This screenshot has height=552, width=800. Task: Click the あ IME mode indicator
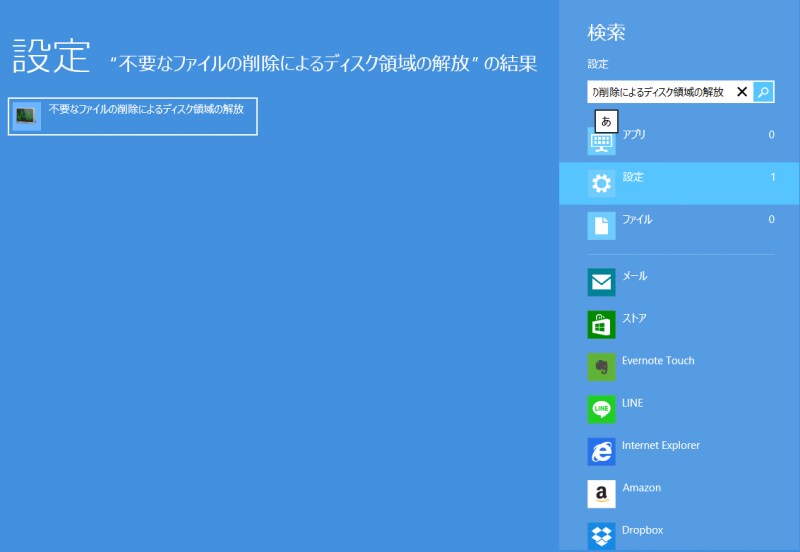pos(606,121)
